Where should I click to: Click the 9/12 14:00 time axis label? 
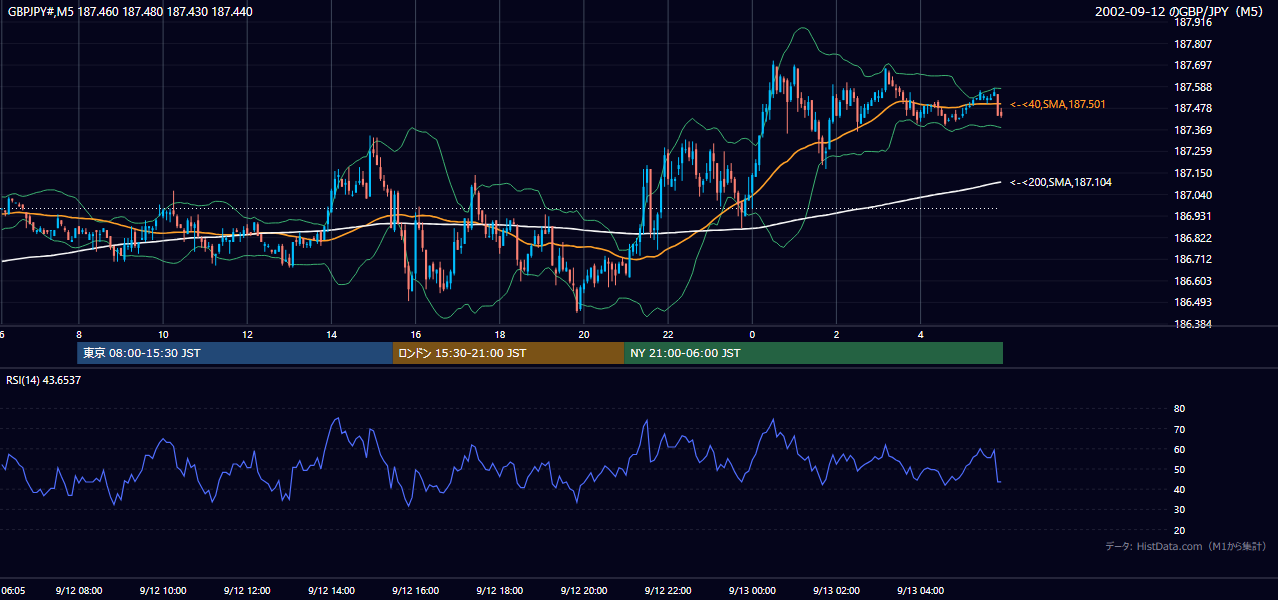(331, 591)
